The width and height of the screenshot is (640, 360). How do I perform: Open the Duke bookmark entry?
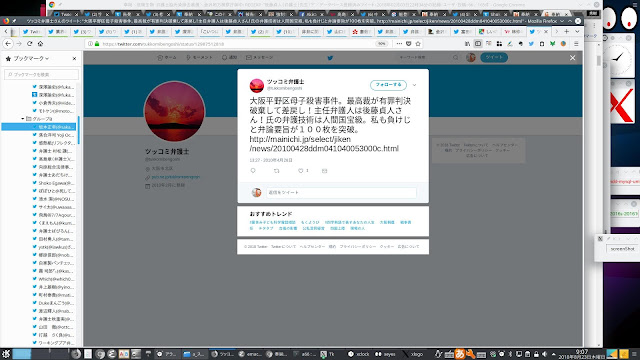tap(53, 303)
